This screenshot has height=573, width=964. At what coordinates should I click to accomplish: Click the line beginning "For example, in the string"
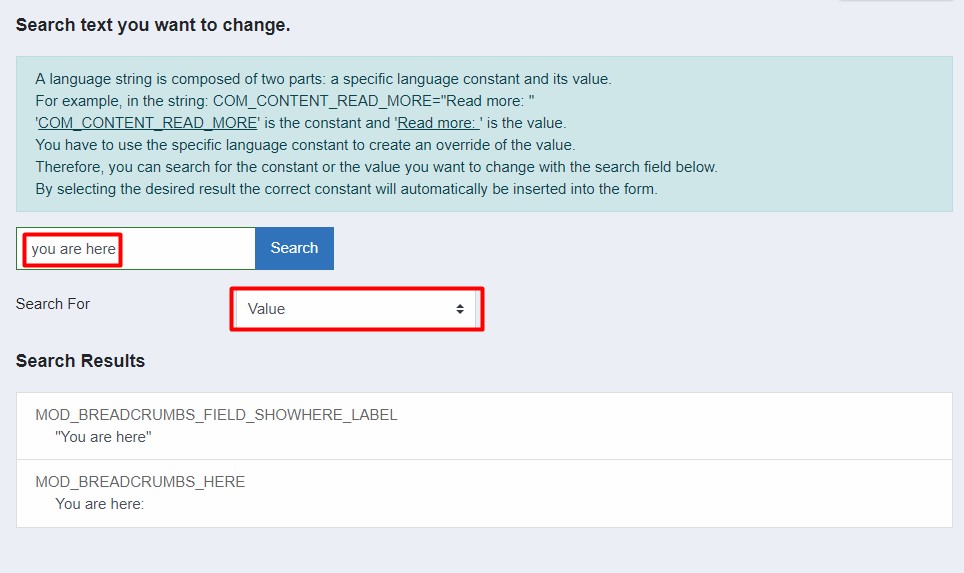(285, 101)
